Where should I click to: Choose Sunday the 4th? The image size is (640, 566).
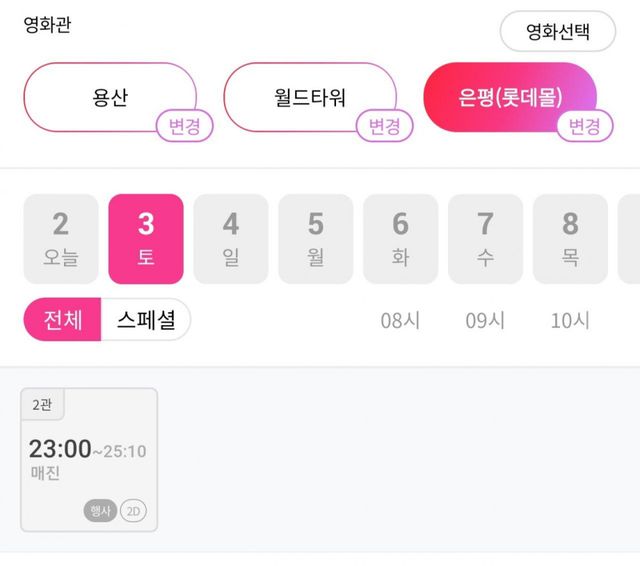pos(231,239)
